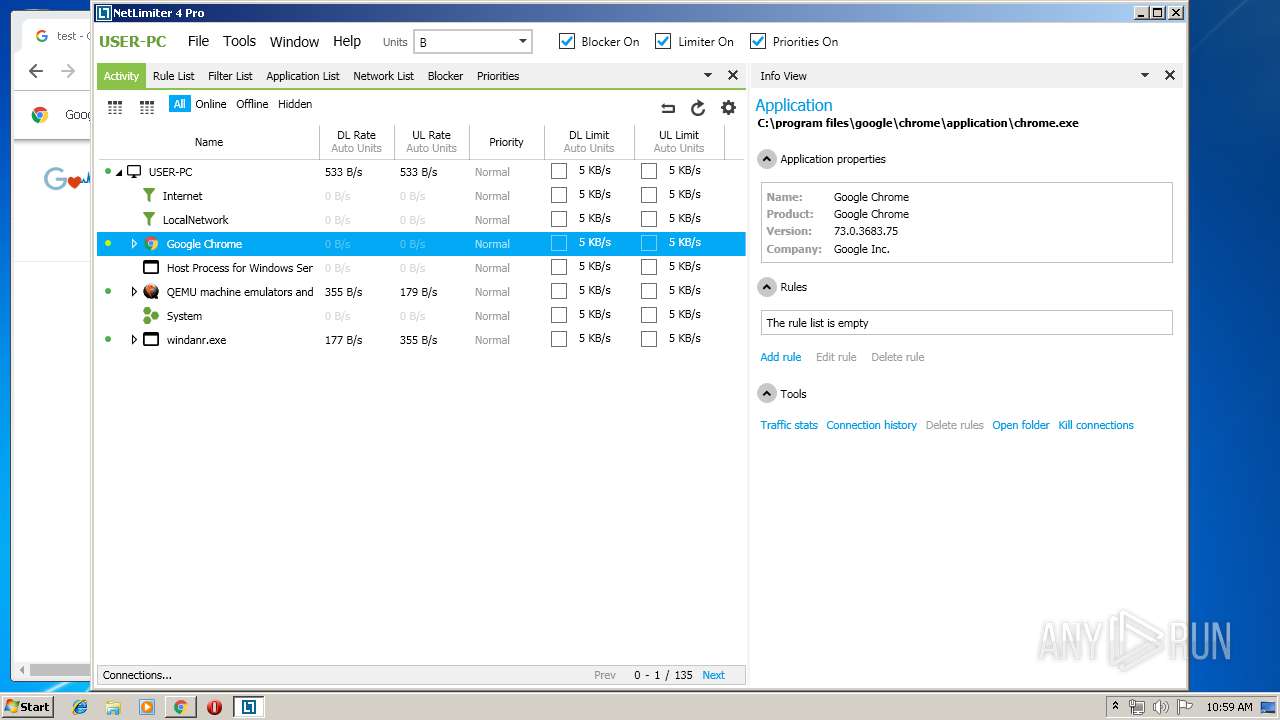Open the Units dropdown
This screenshot has width=1280, height=720.
(x=473, y=42)
